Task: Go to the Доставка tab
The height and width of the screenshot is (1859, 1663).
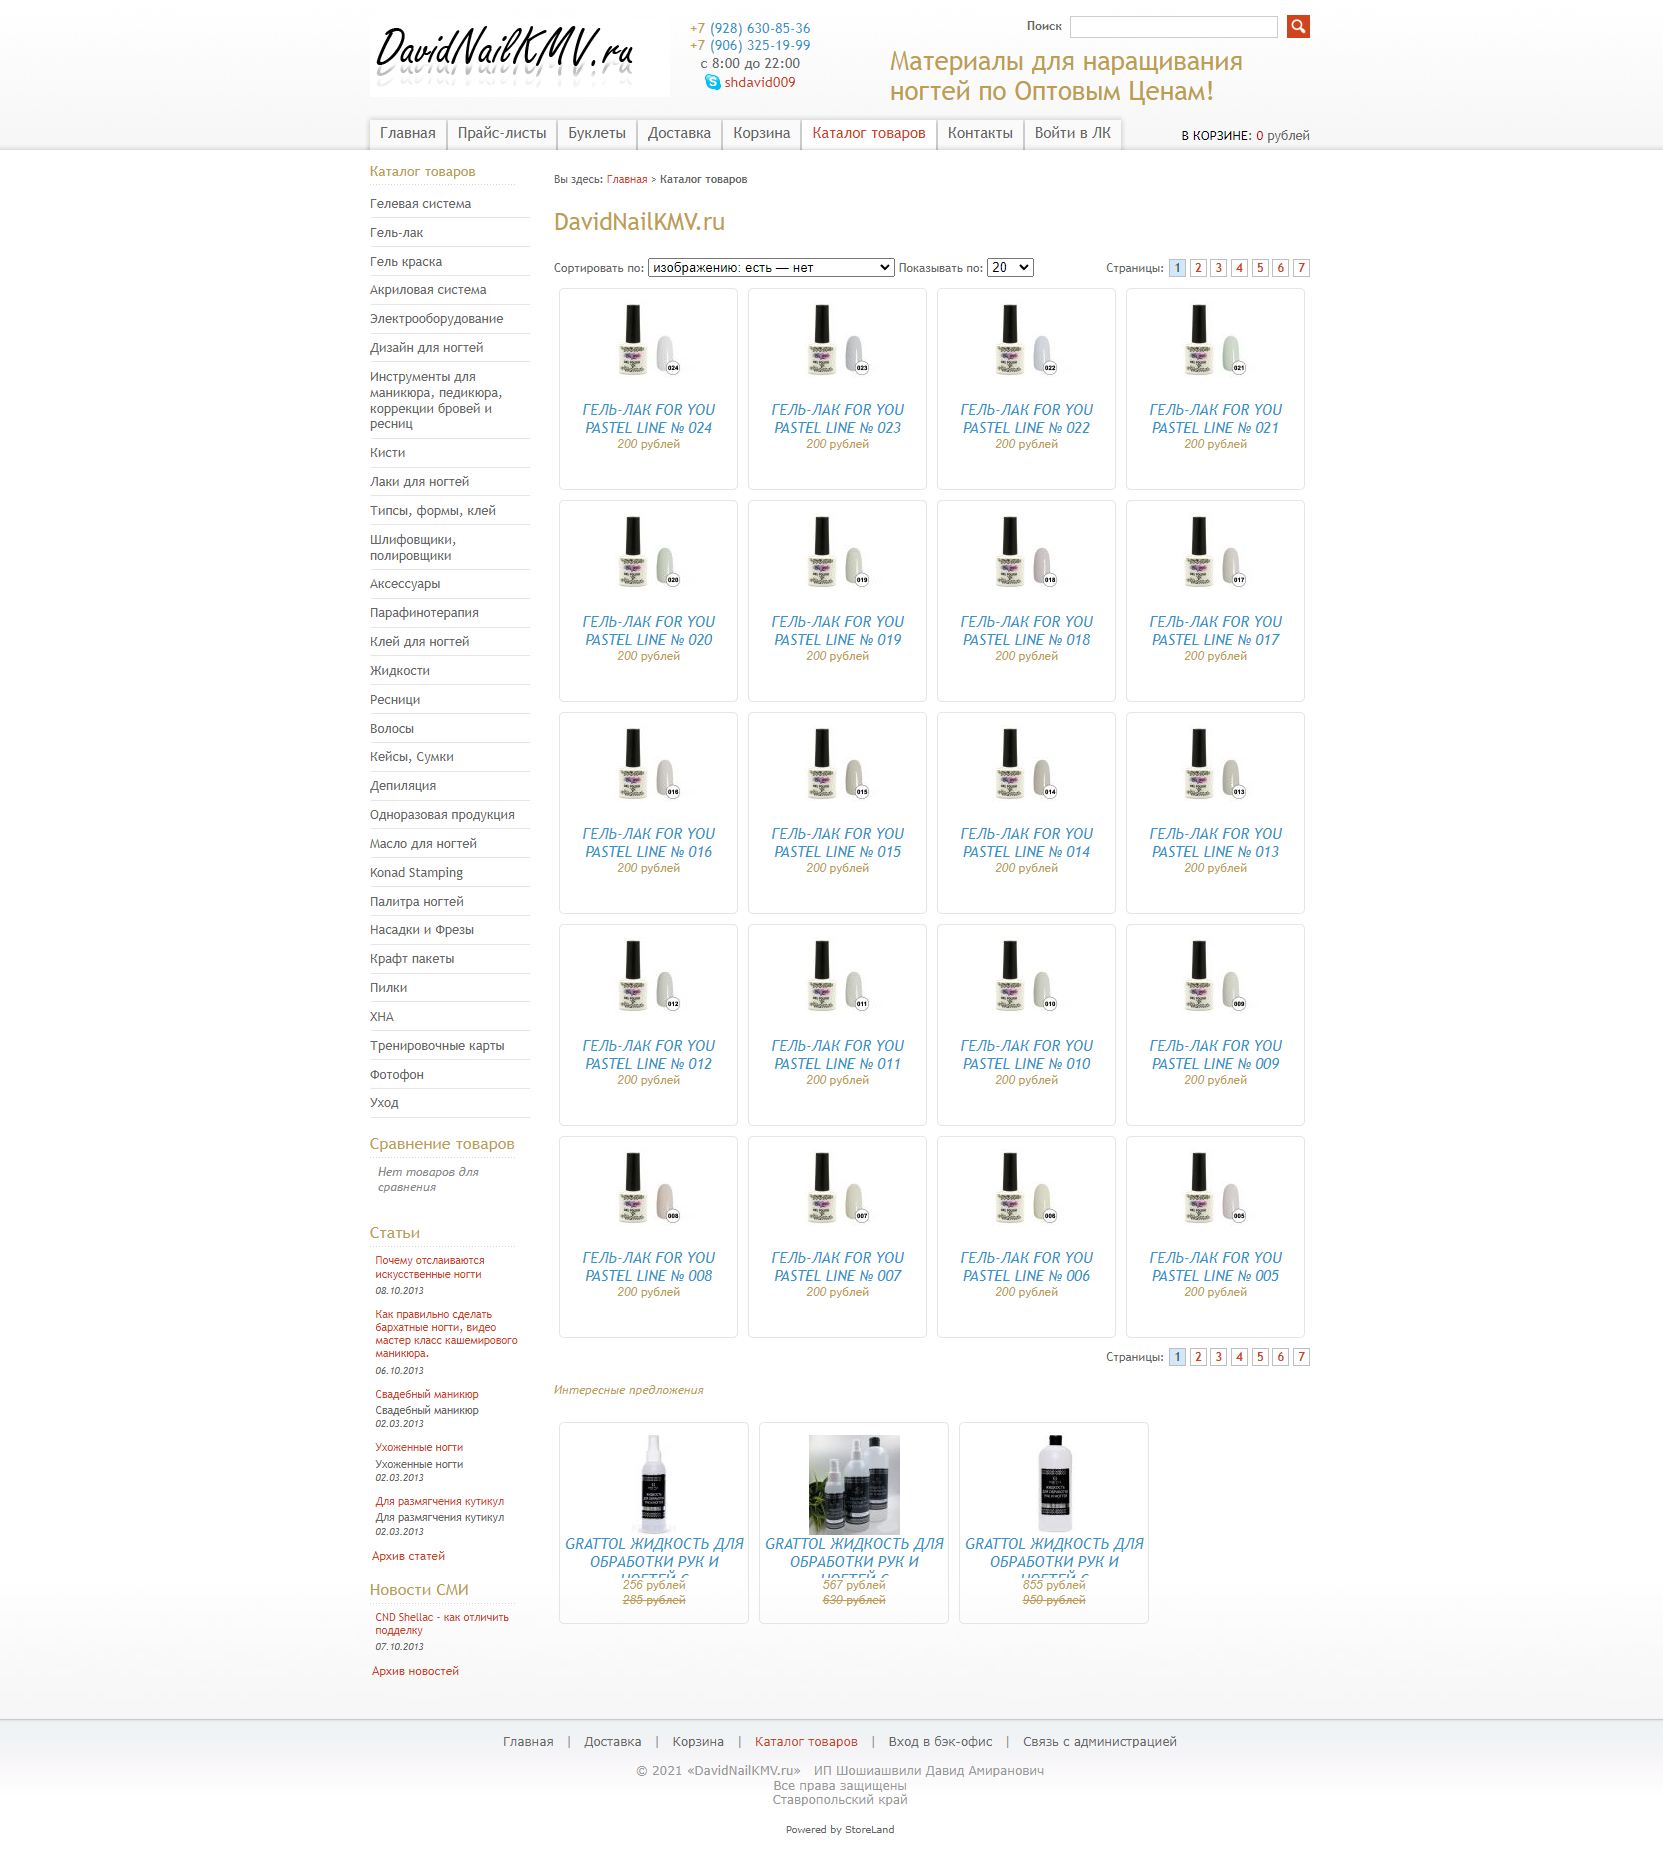Action: point(679,133)
